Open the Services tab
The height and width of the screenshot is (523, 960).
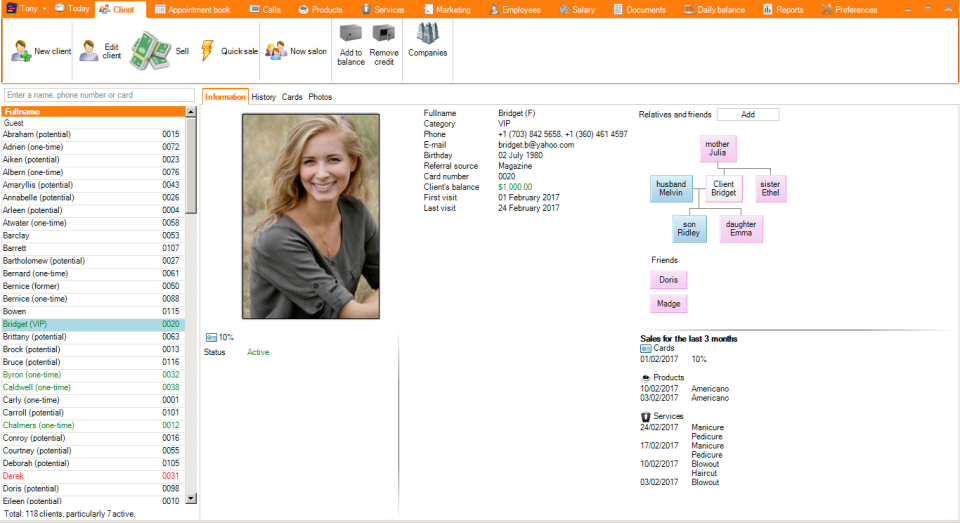[383, 10]
